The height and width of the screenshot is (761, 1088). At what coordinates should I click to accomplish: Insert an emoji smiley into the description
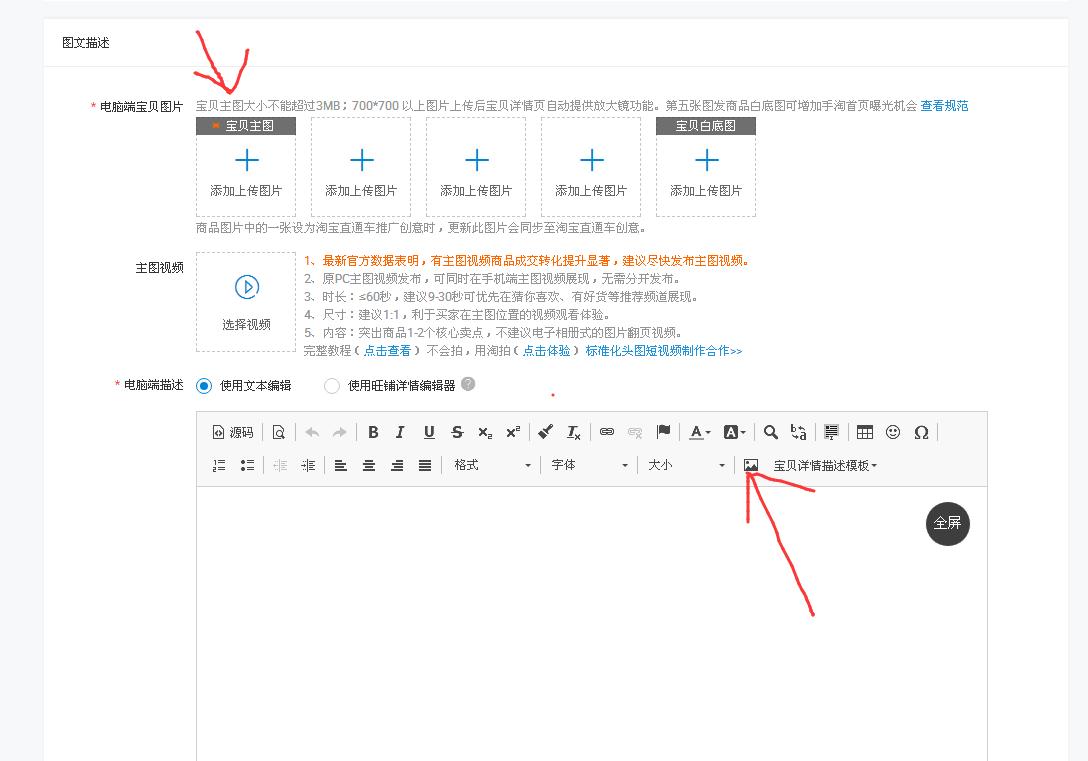click(x=892, y=431)
